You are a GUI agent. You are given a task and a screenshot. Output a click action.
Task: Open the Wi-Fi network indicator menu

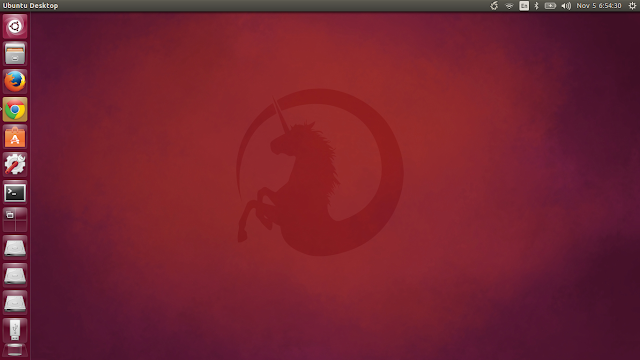pyautogui.click(x=509, y=6)
